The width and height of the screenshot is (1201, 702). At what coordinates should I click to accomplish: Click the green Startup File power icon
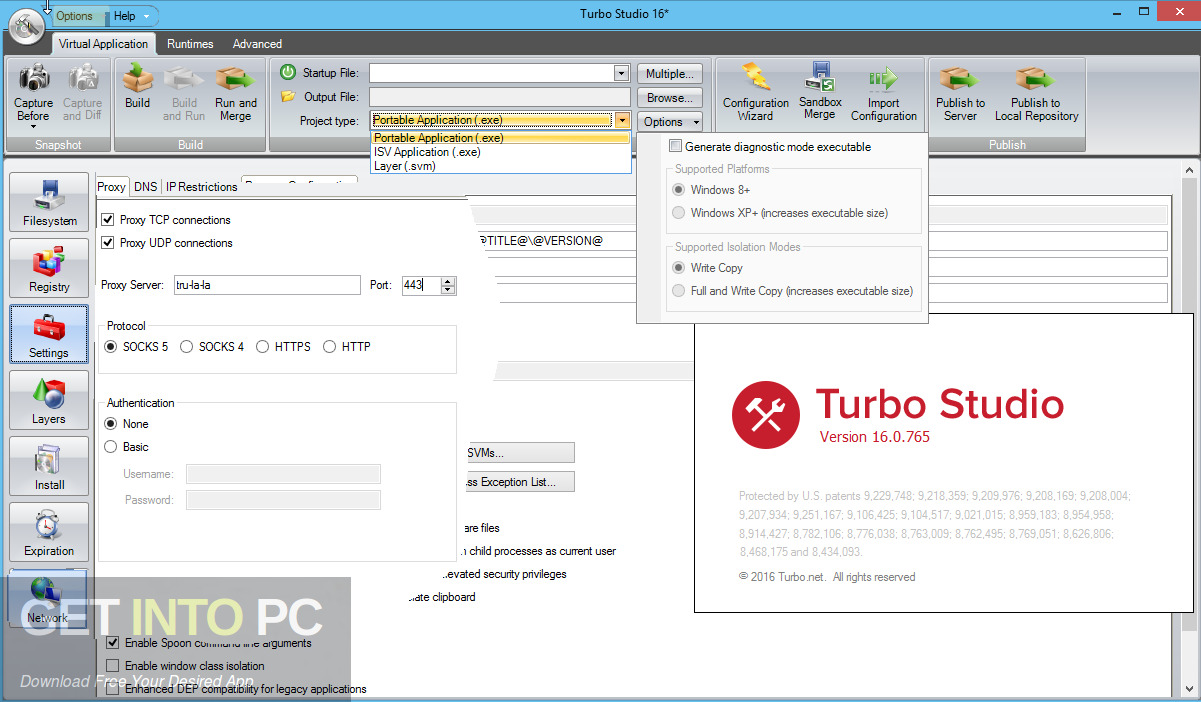coord(288,72)
